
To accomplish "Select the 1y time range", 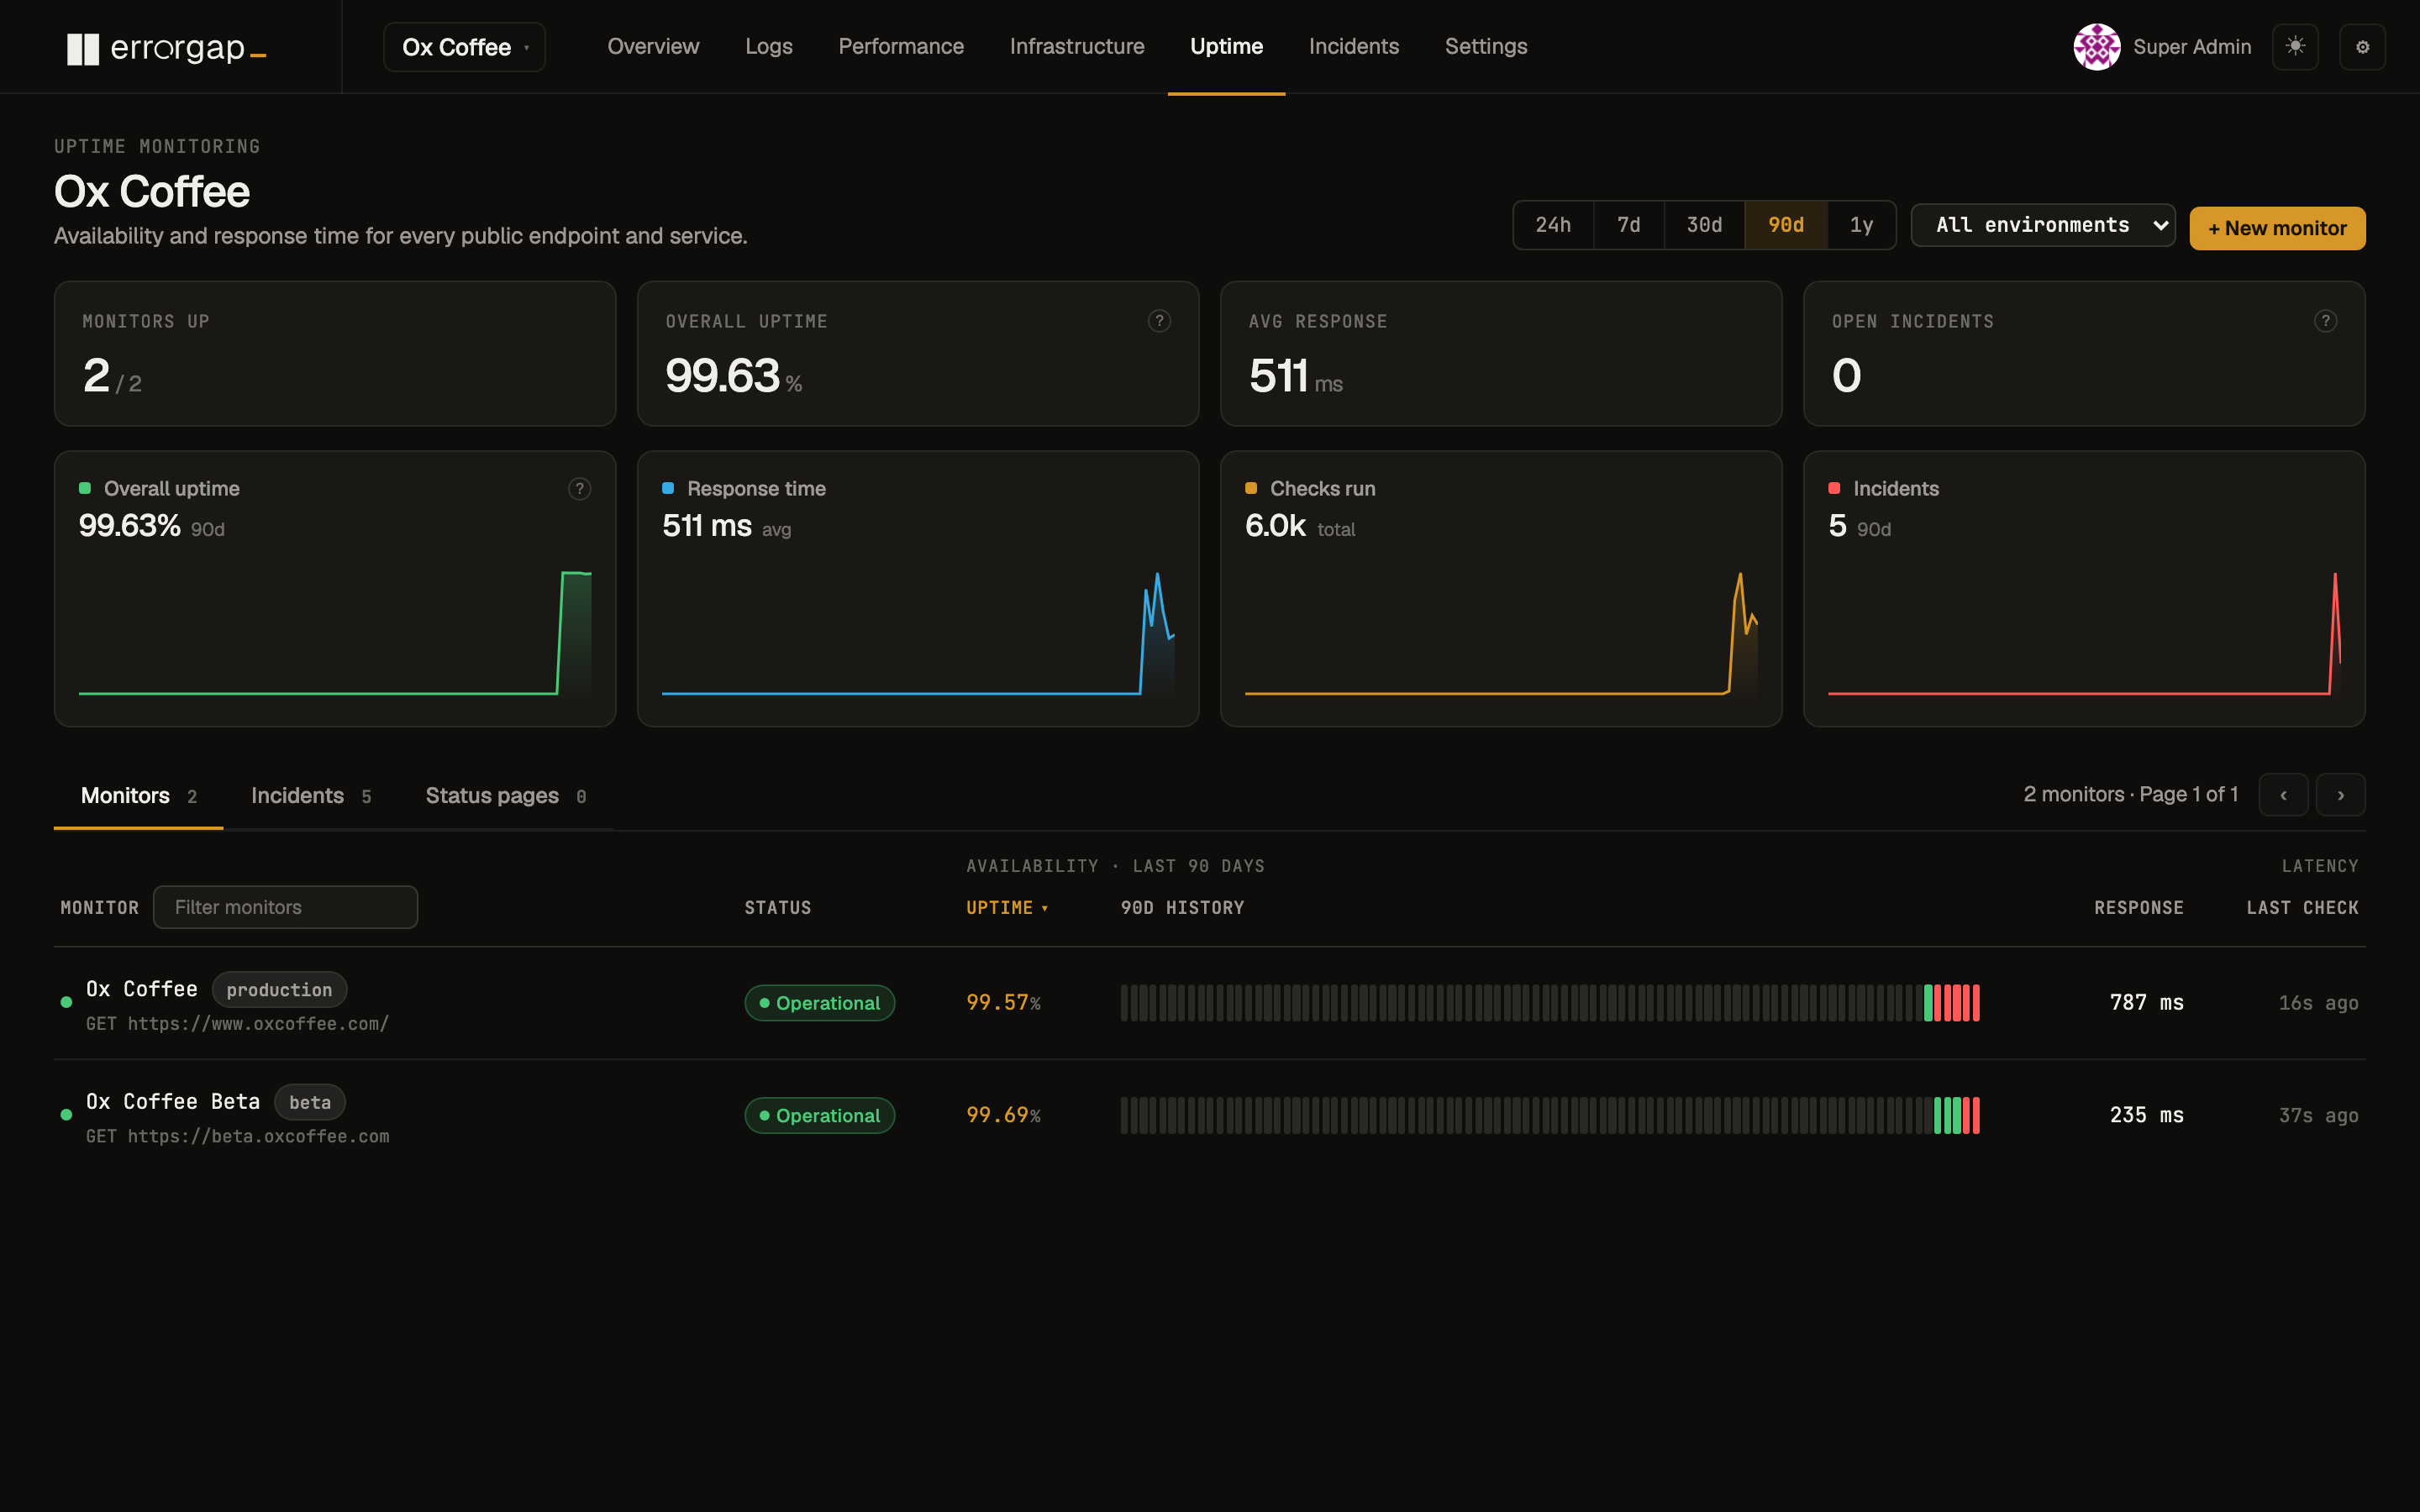I will pyautogui.click(x=1861, y=225).
